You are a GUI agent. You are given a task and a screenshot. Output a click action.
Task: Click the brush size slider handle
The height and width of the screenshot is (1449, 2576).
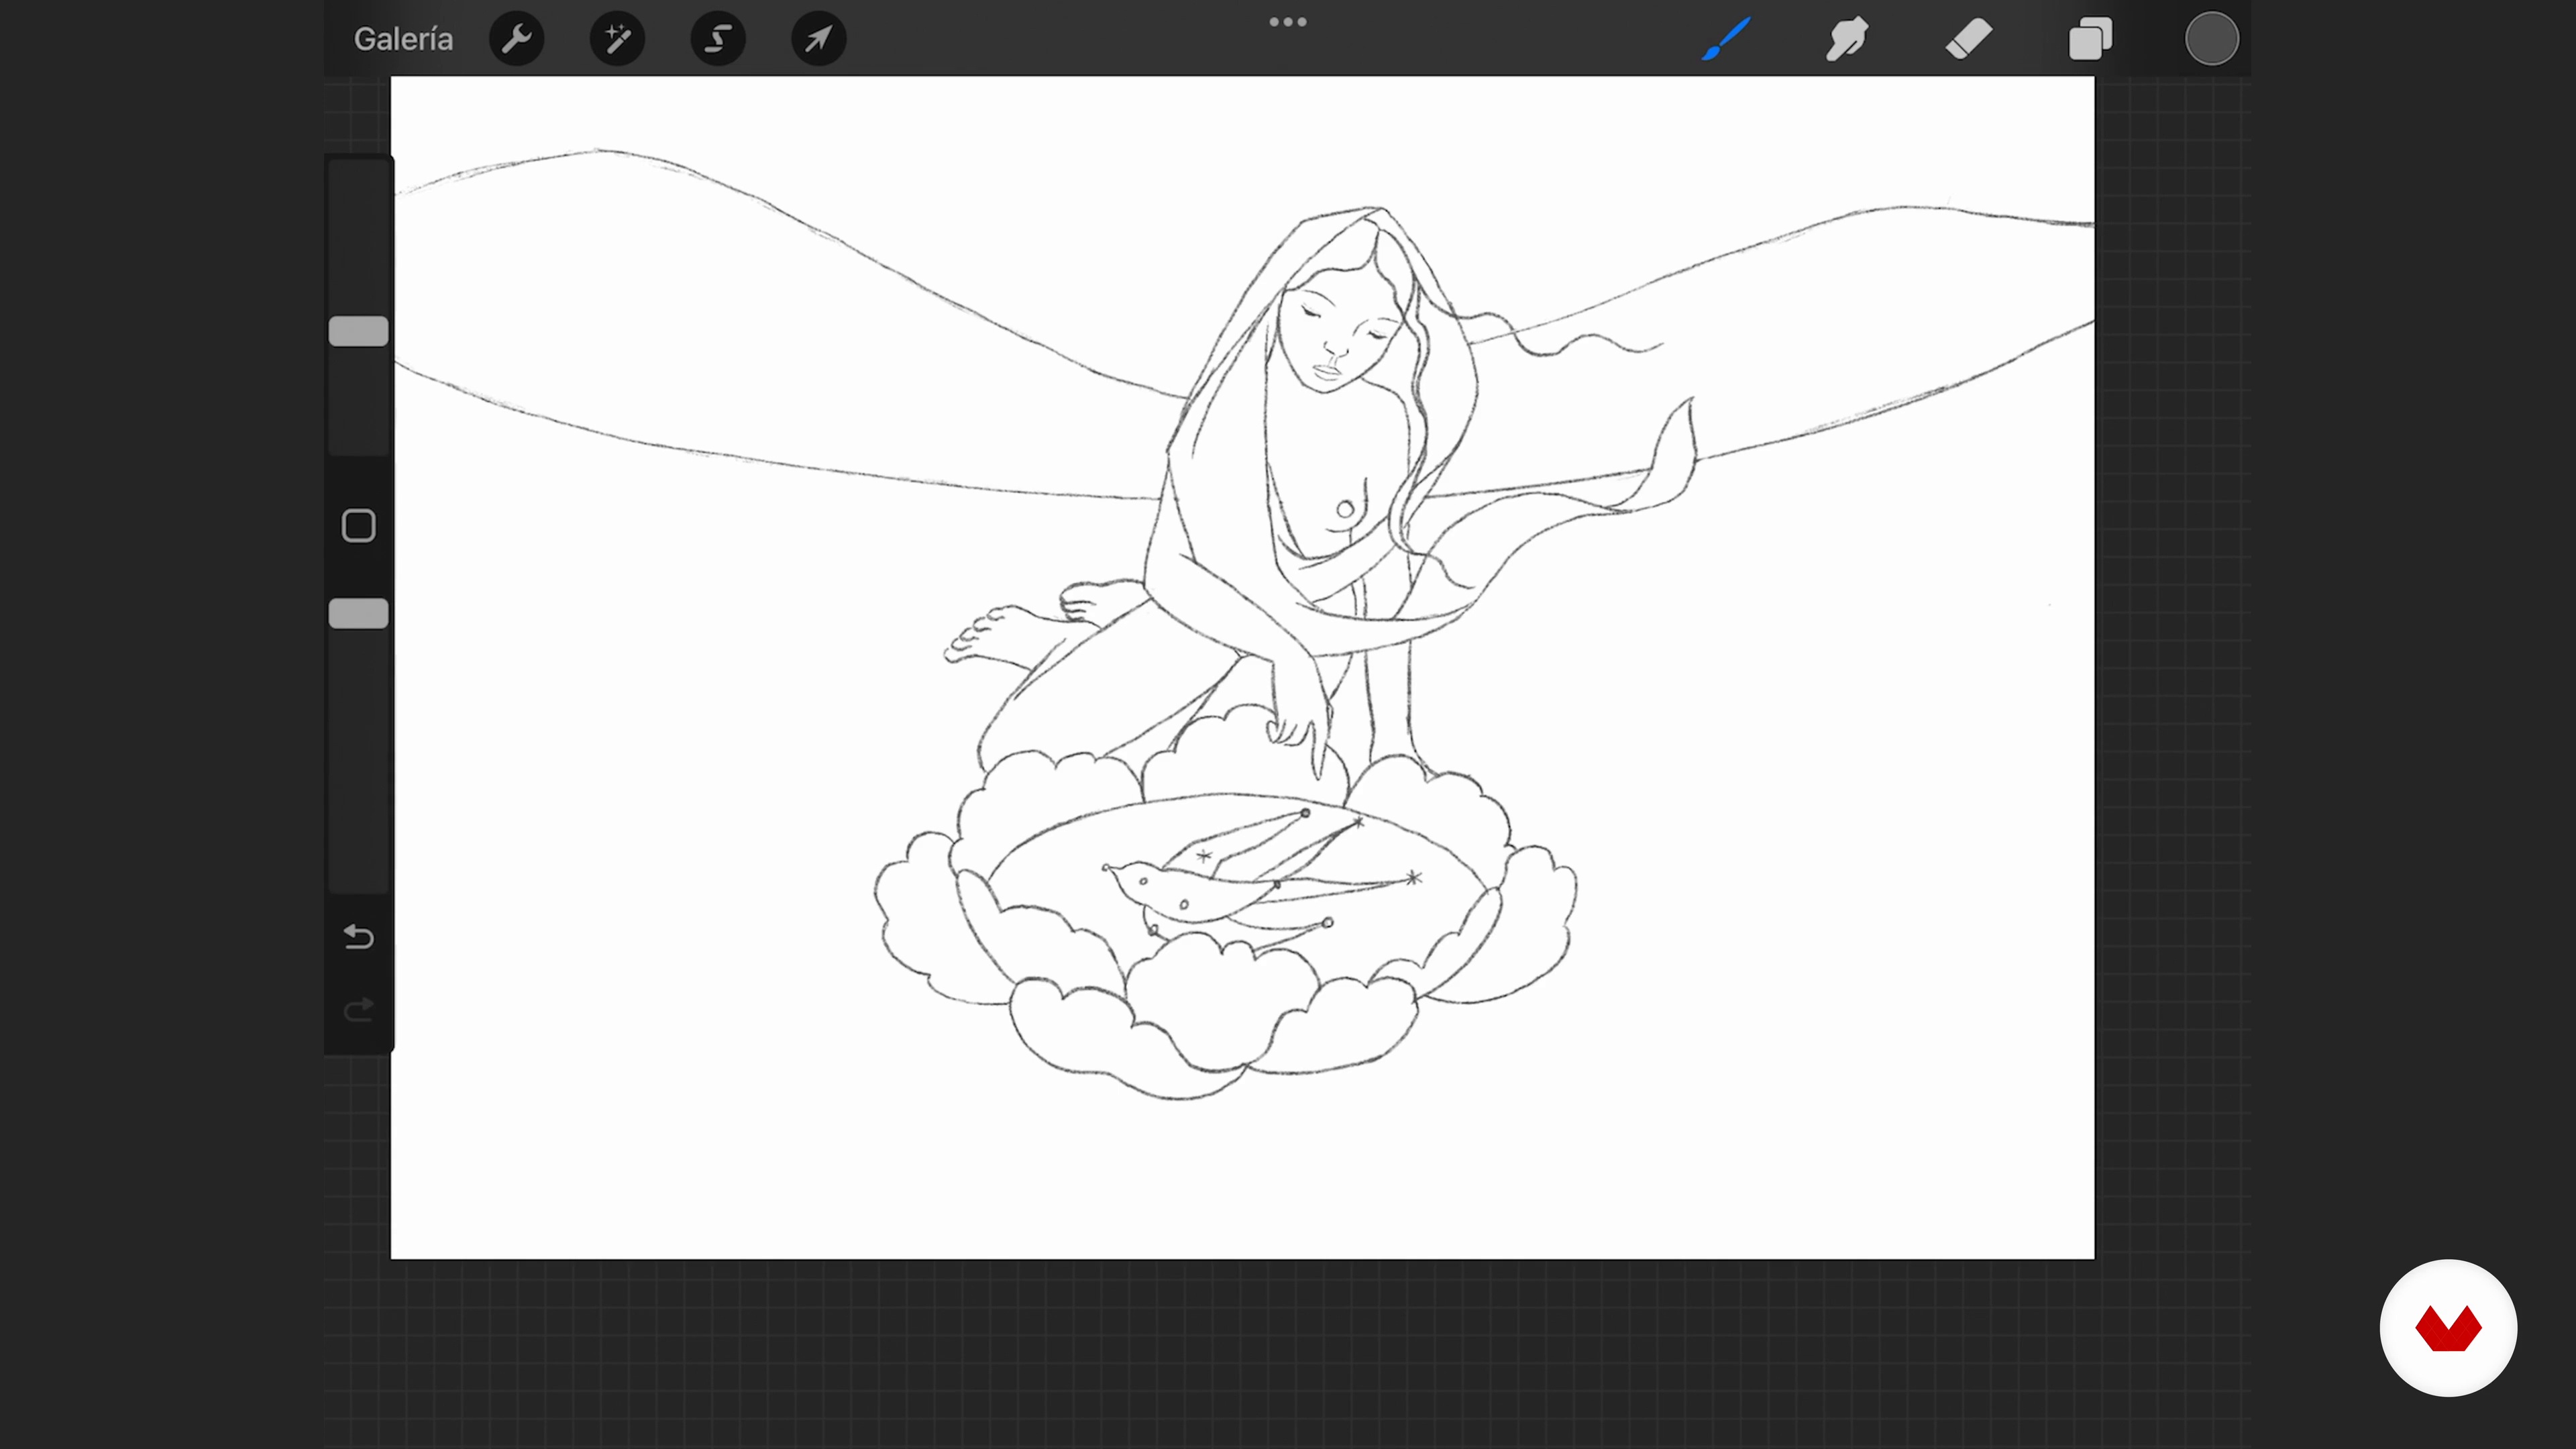pos(359,331)
